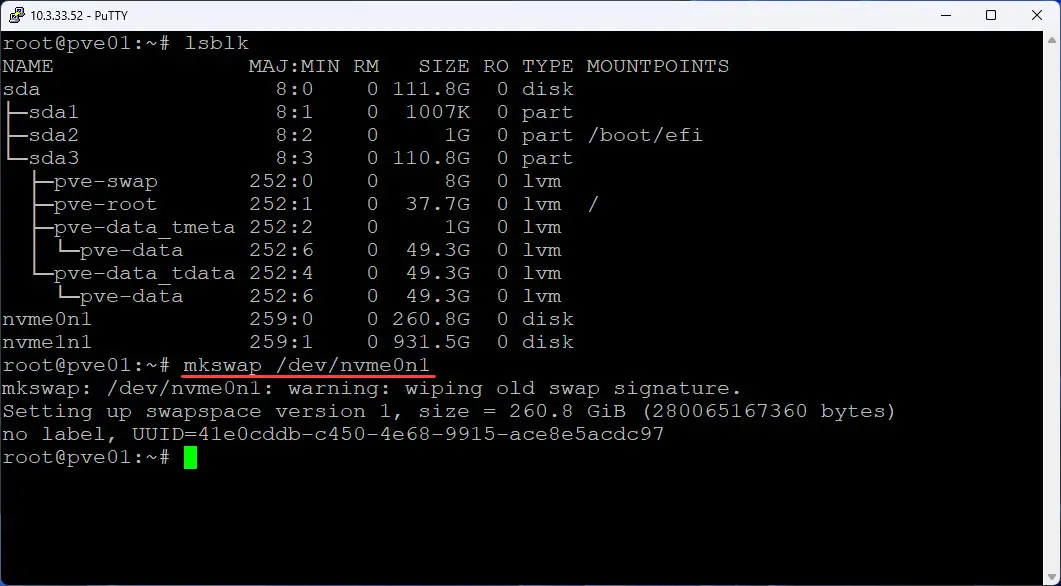Click the underlined mkswap /dev/nvme0n1 command

306,364
